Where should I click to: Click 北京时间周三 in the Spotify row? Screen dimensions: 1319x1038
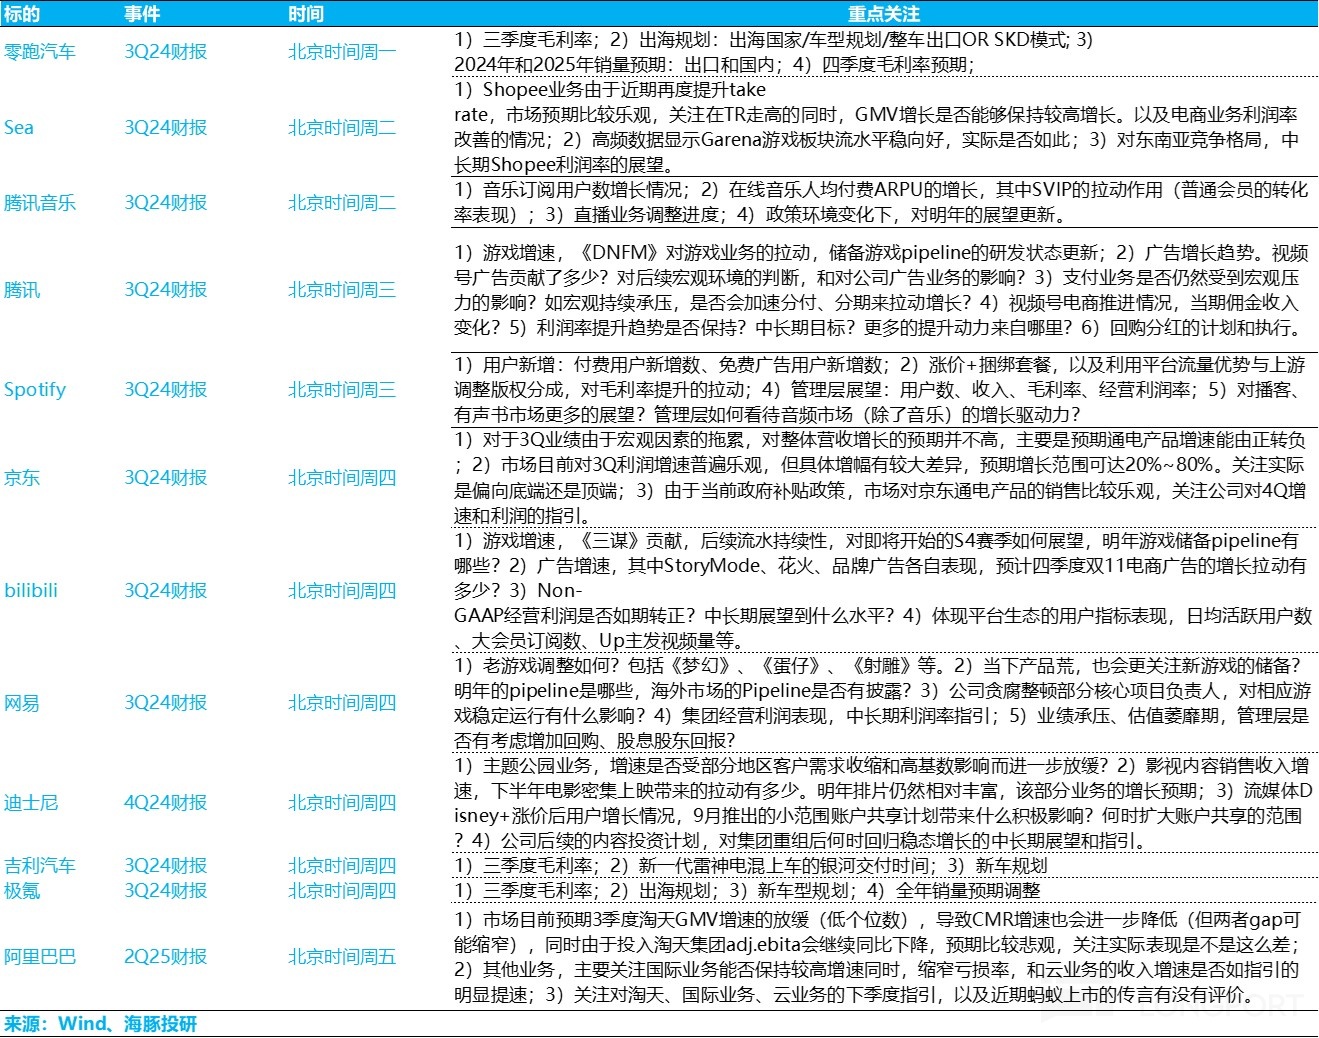342,390
